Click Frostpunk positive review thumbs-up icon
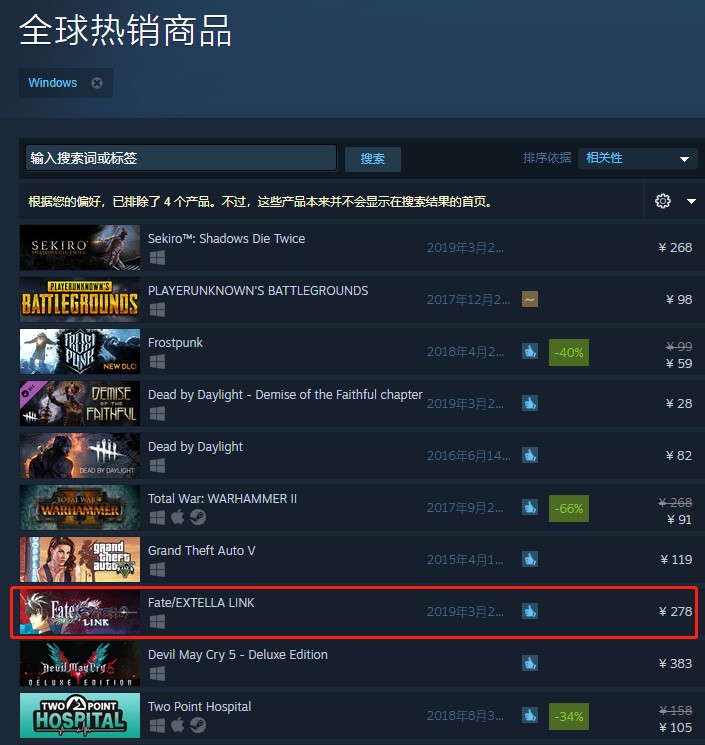Screen dimensions: 705x745 [x=530, y=352]
